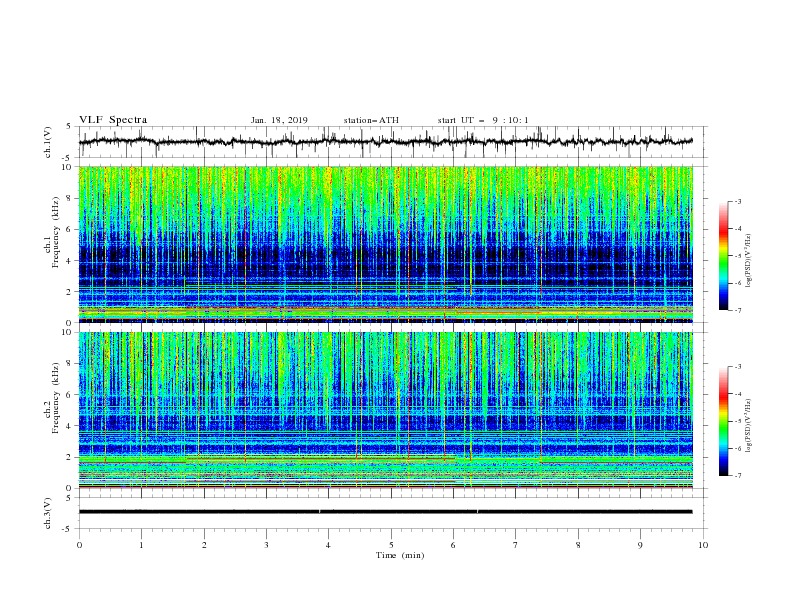Click the time axis tick label "4"
Screen dimensions: 792x612
point(328,545)
